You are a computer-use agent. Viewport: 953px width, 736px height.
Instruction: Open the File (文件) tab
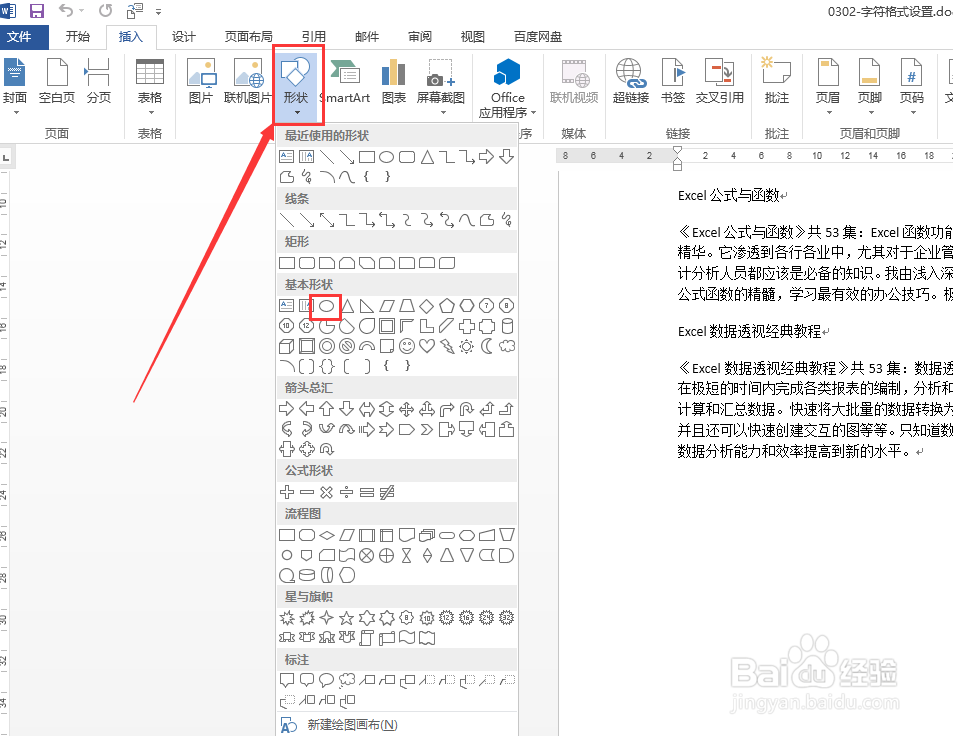pyautogui.click(x=19, y=36)
